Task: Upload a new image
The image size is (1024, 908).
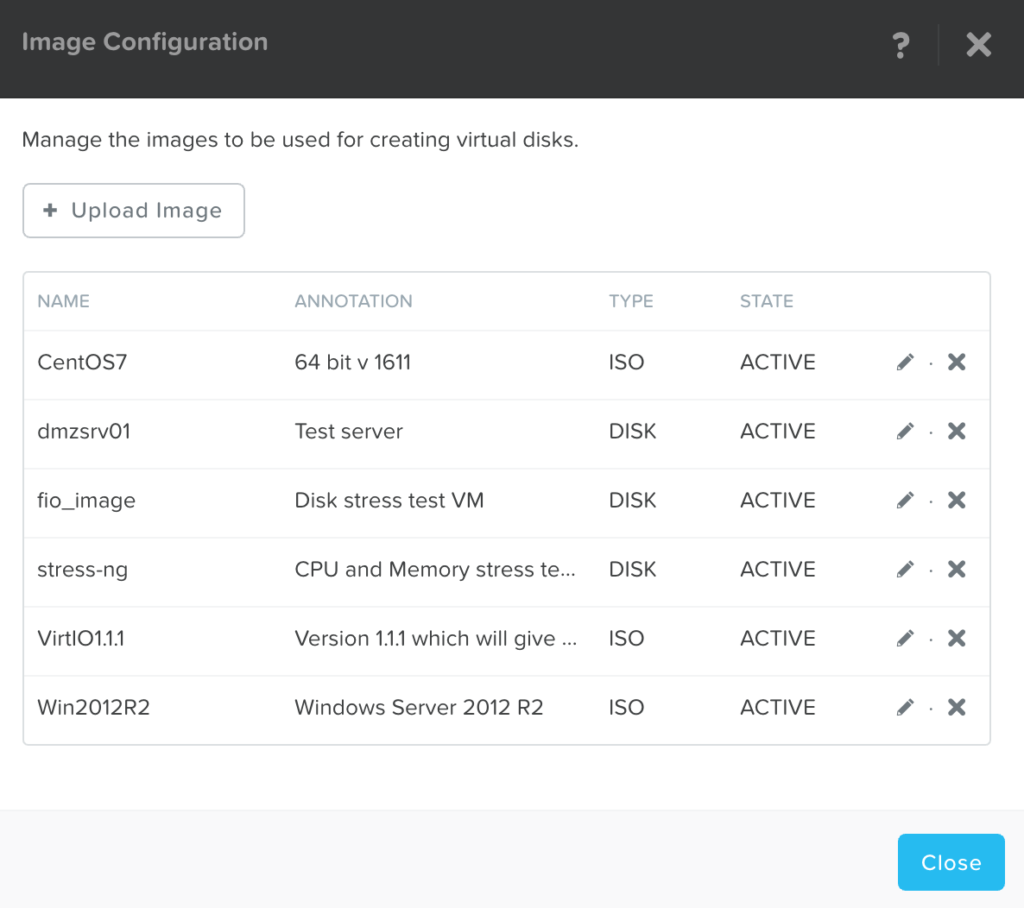Action: 133,210
